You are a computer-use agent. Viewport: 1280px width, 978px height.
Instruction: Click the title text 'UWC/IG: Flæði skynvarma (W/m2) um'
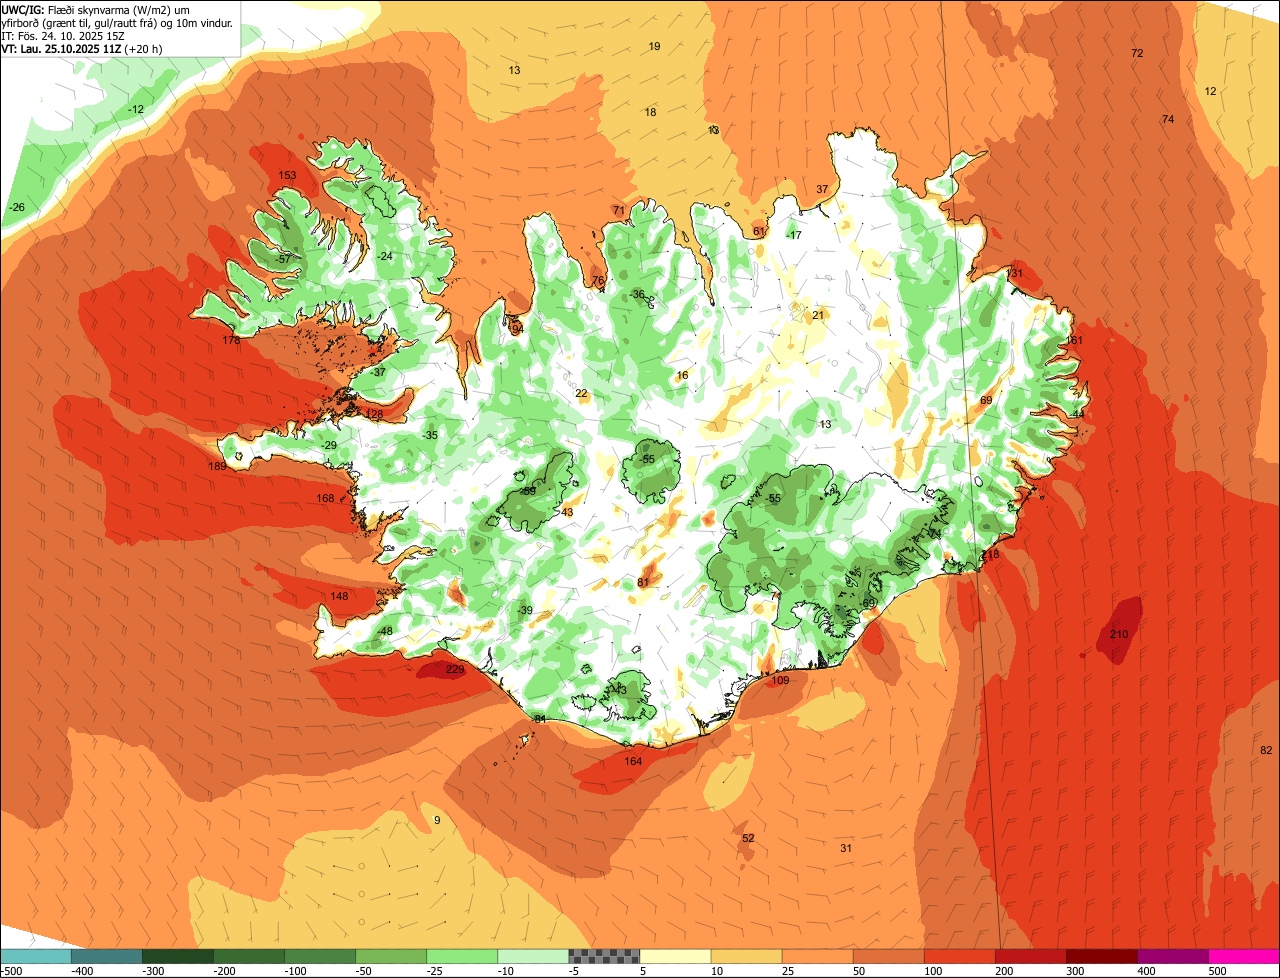(x=96, y=10)
